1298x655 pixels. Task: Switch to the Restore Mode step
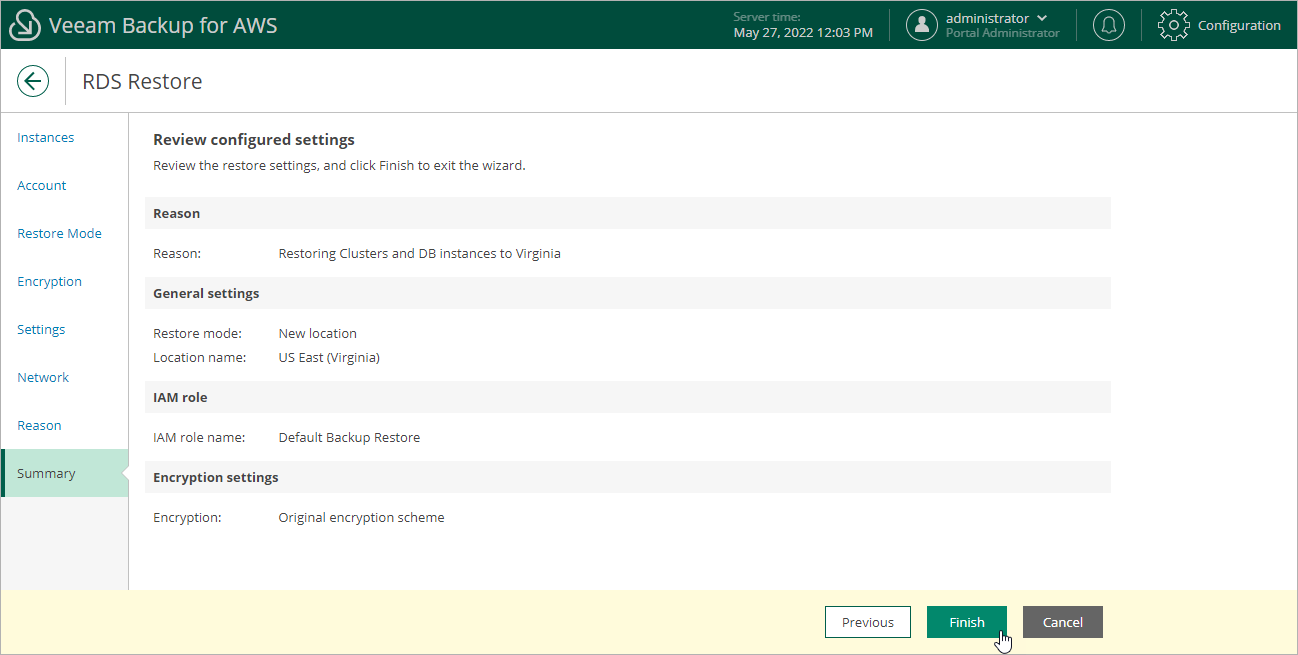59,234
